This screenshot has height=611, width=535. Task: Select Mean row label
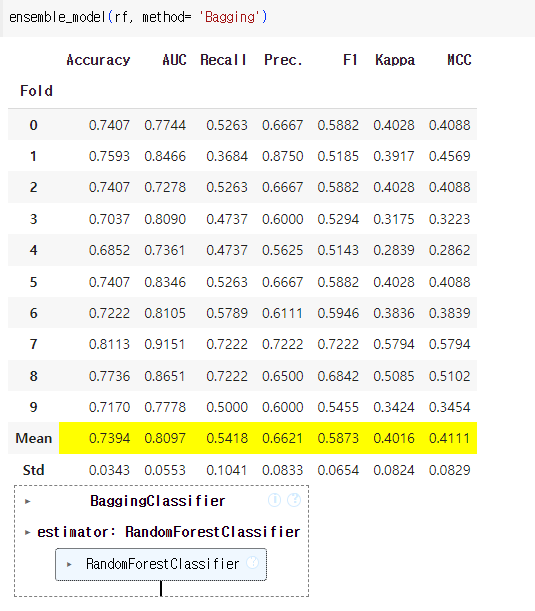34,438
